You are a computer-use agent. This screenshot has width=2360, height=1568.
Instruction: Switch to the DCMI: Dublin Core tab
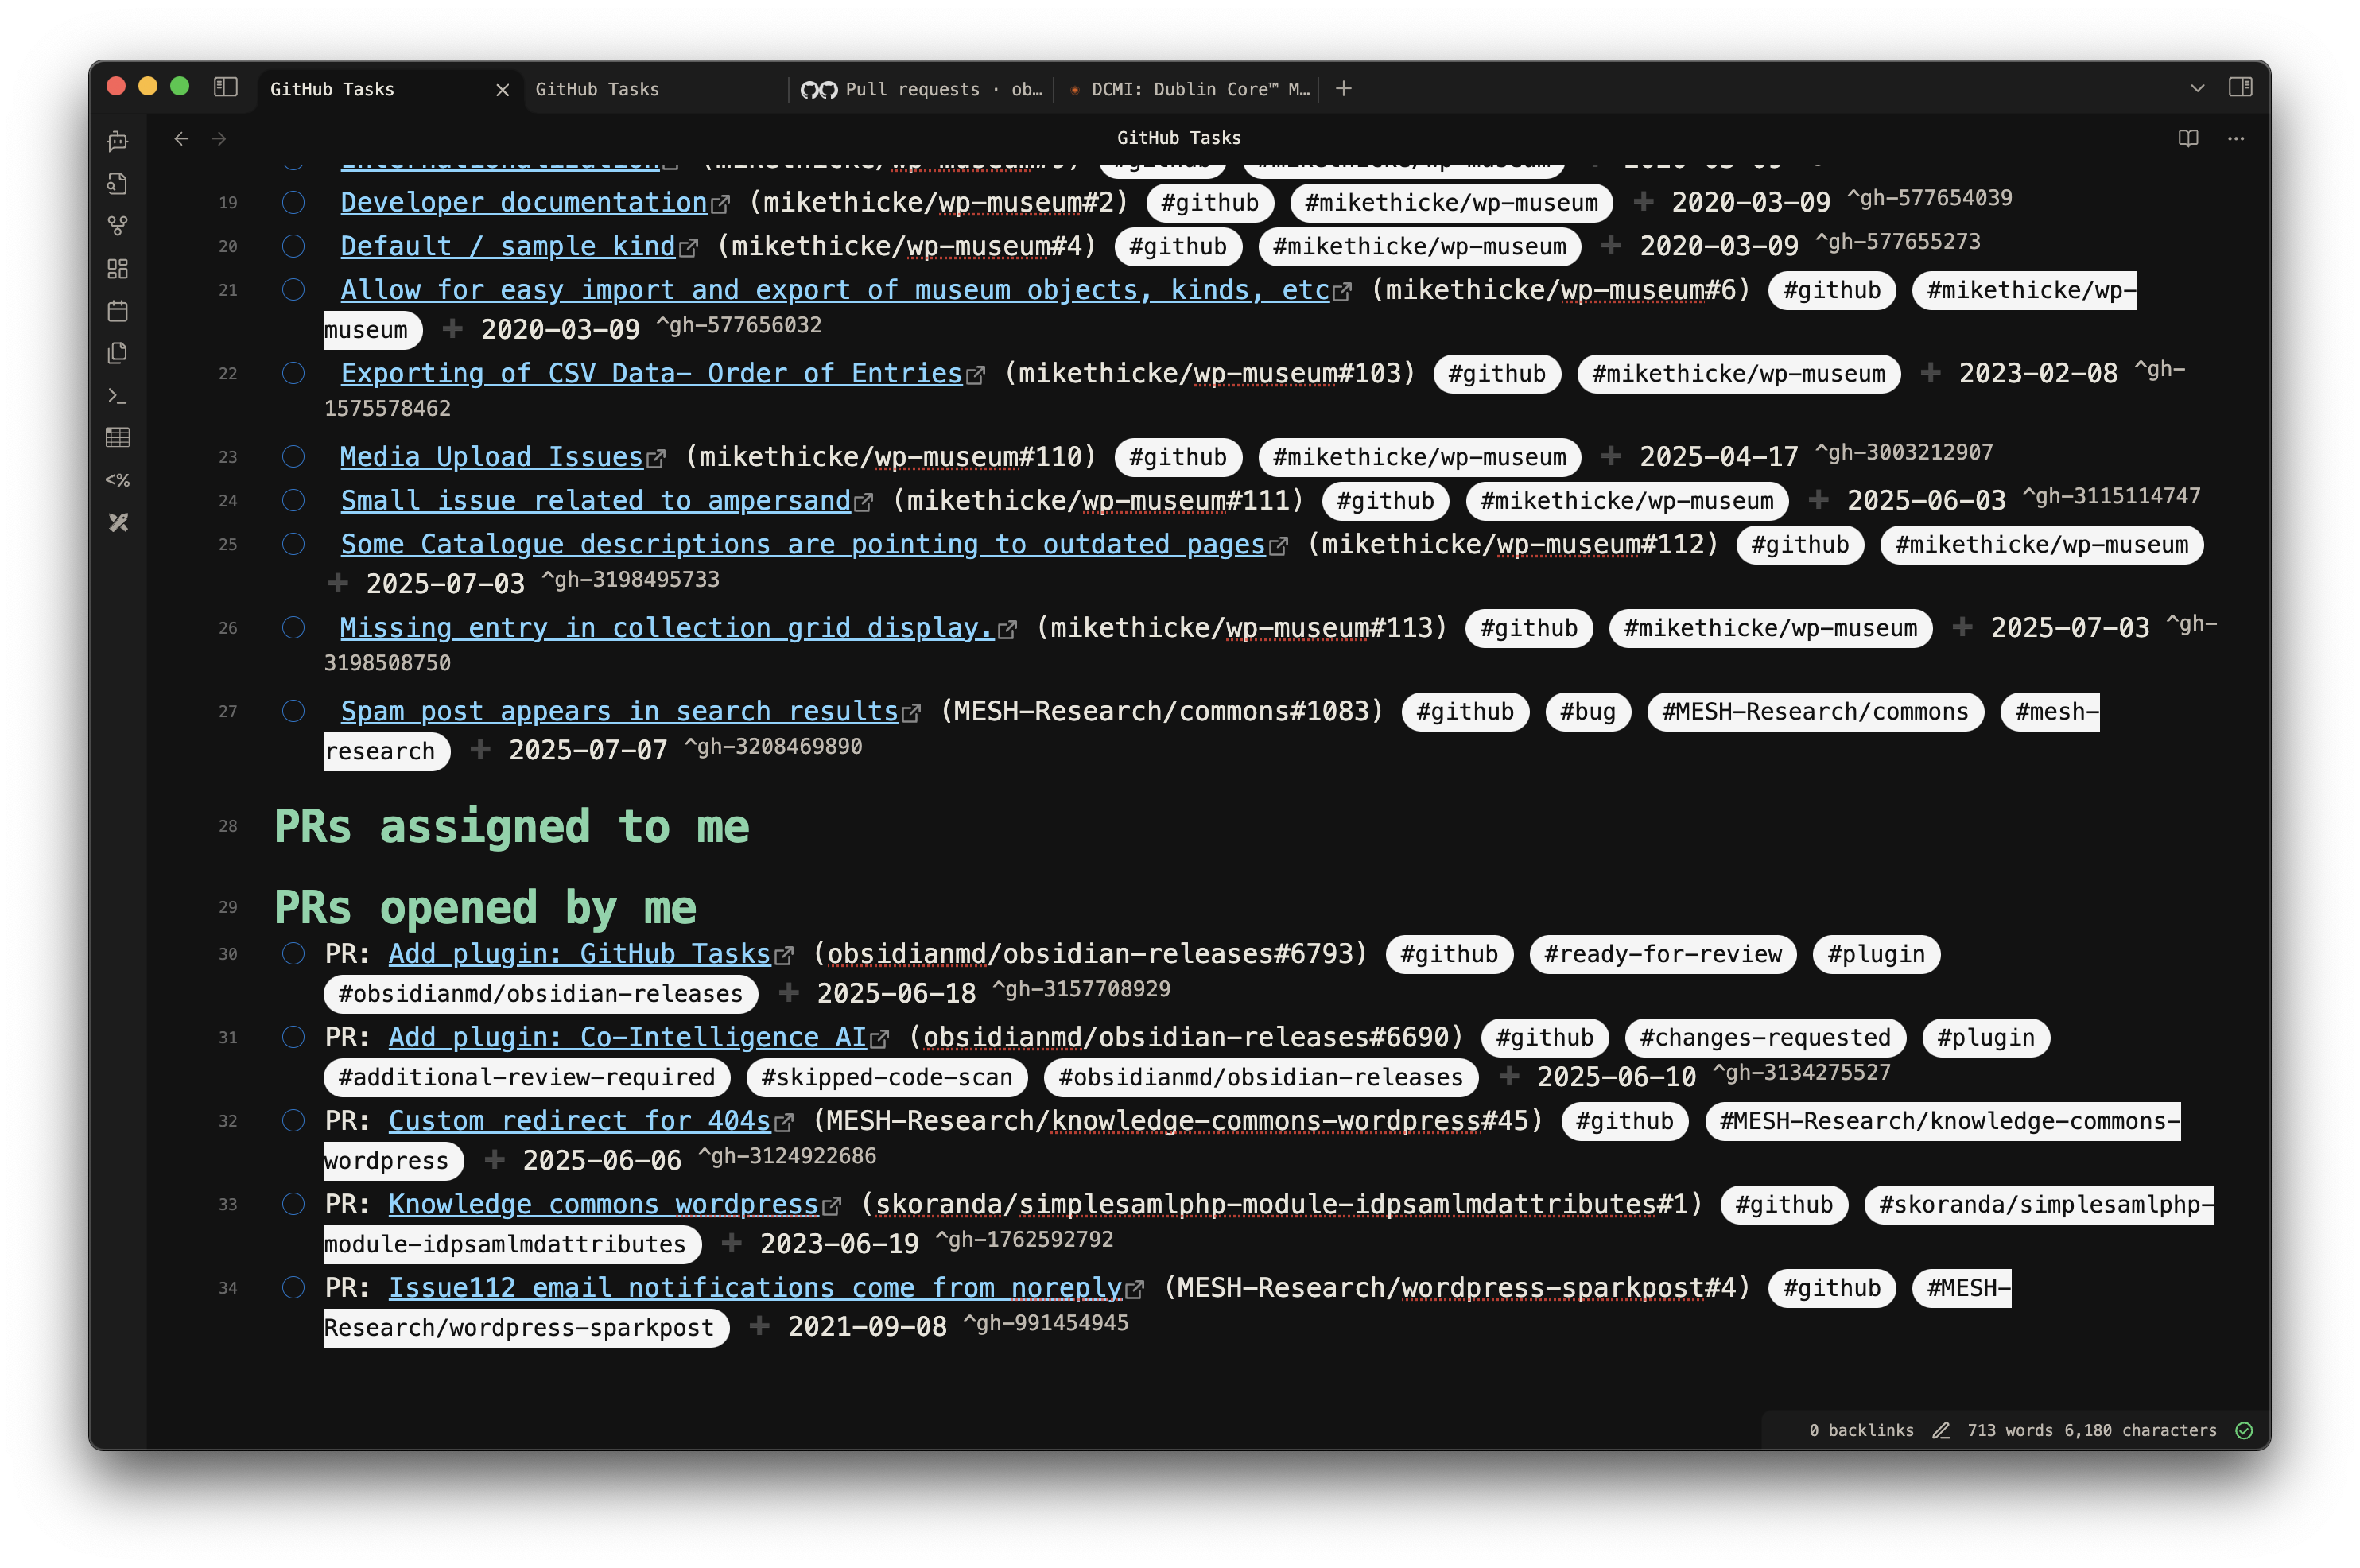[1187, 89]
